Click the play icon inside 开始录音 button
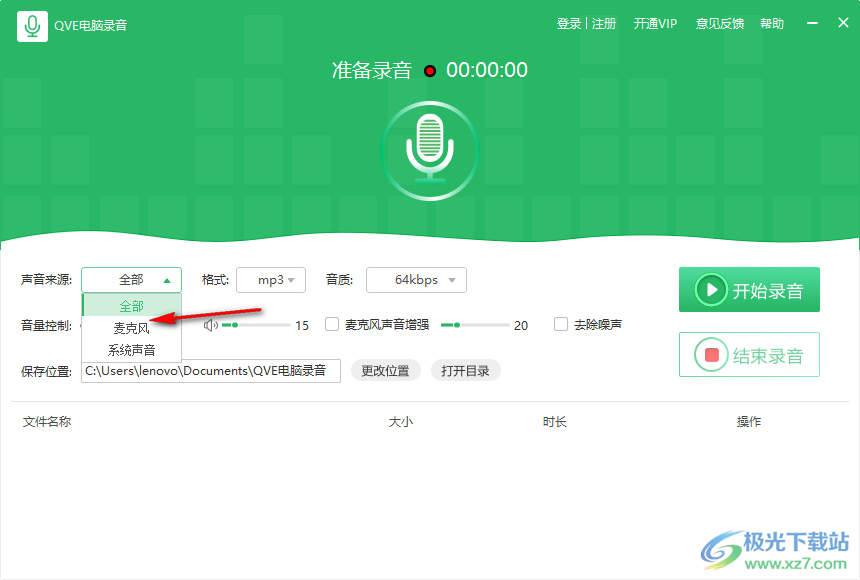The width and height of the screenshot is (860, 580). click(x=712, y=290)
